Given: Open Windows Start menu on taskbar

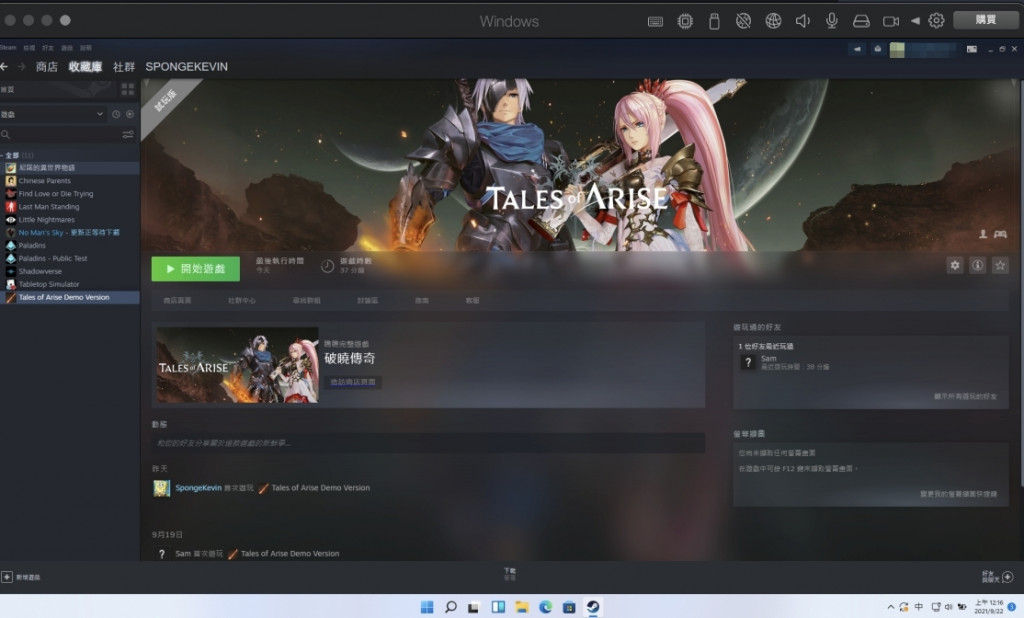Looking at the screenshot, I should tap(427, 607).
